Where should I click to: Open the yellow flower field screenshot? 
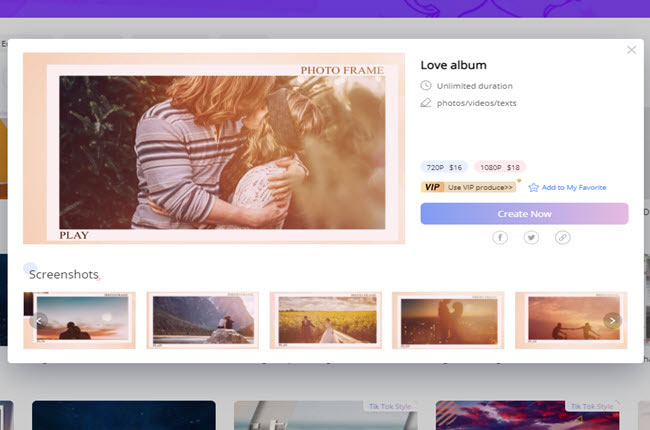point(325,320)
